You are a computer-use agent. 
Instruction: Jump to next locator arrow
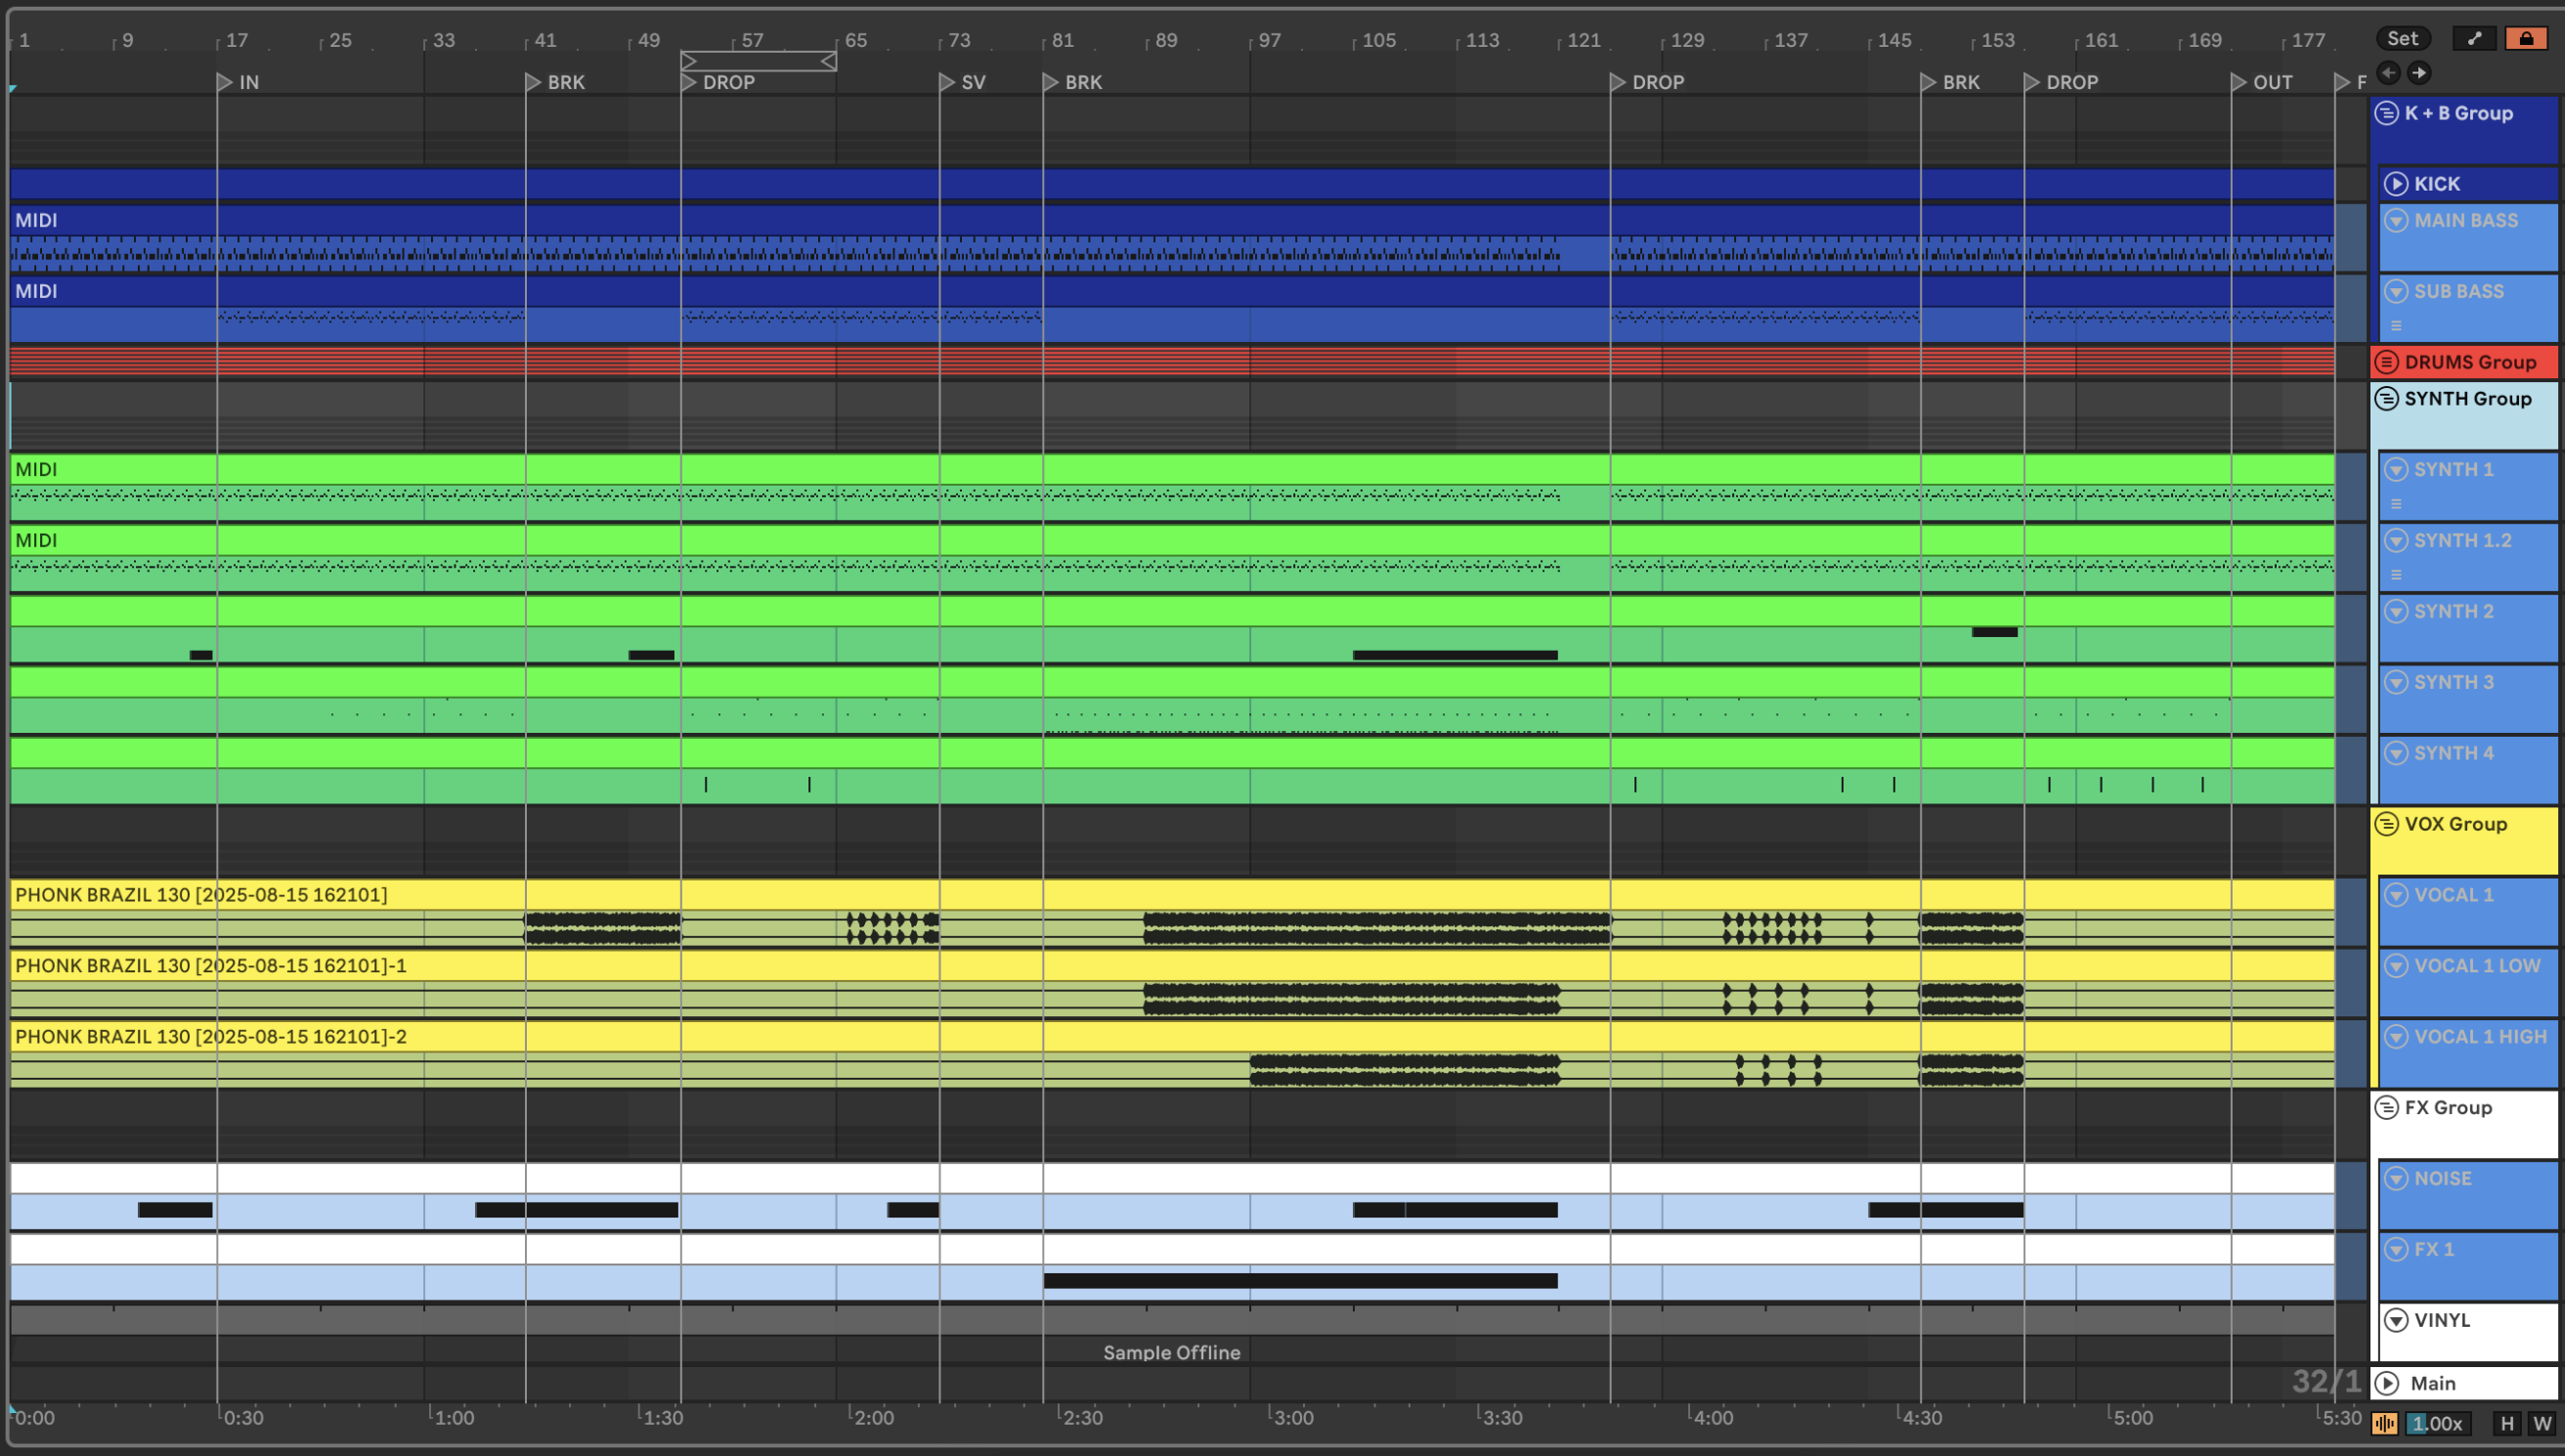coord(2418,72)
